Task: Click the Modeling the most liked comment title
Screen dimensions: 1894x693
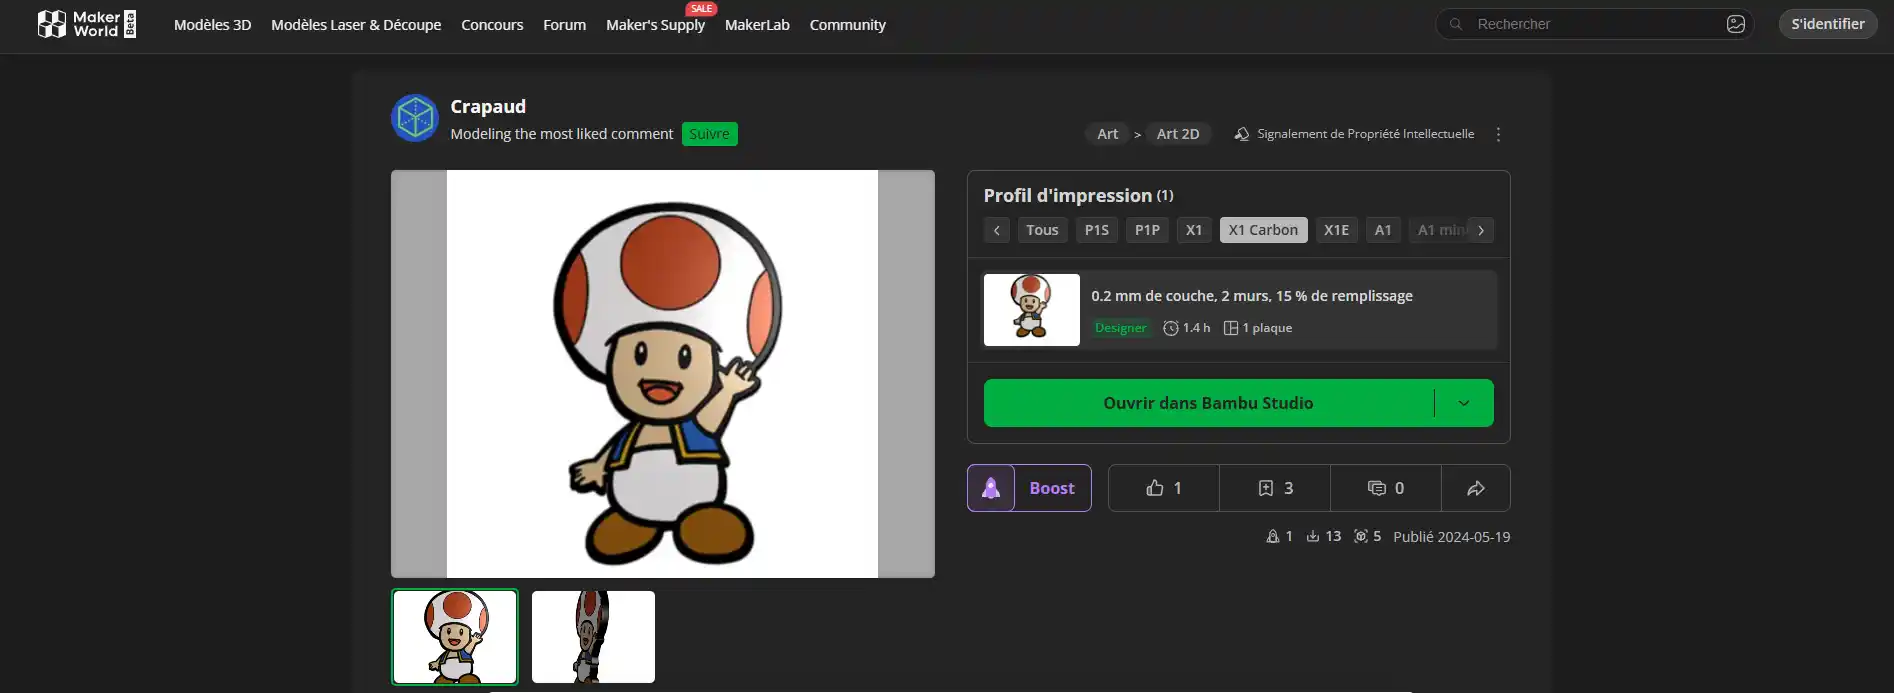Action: click(x=562, y=134)
